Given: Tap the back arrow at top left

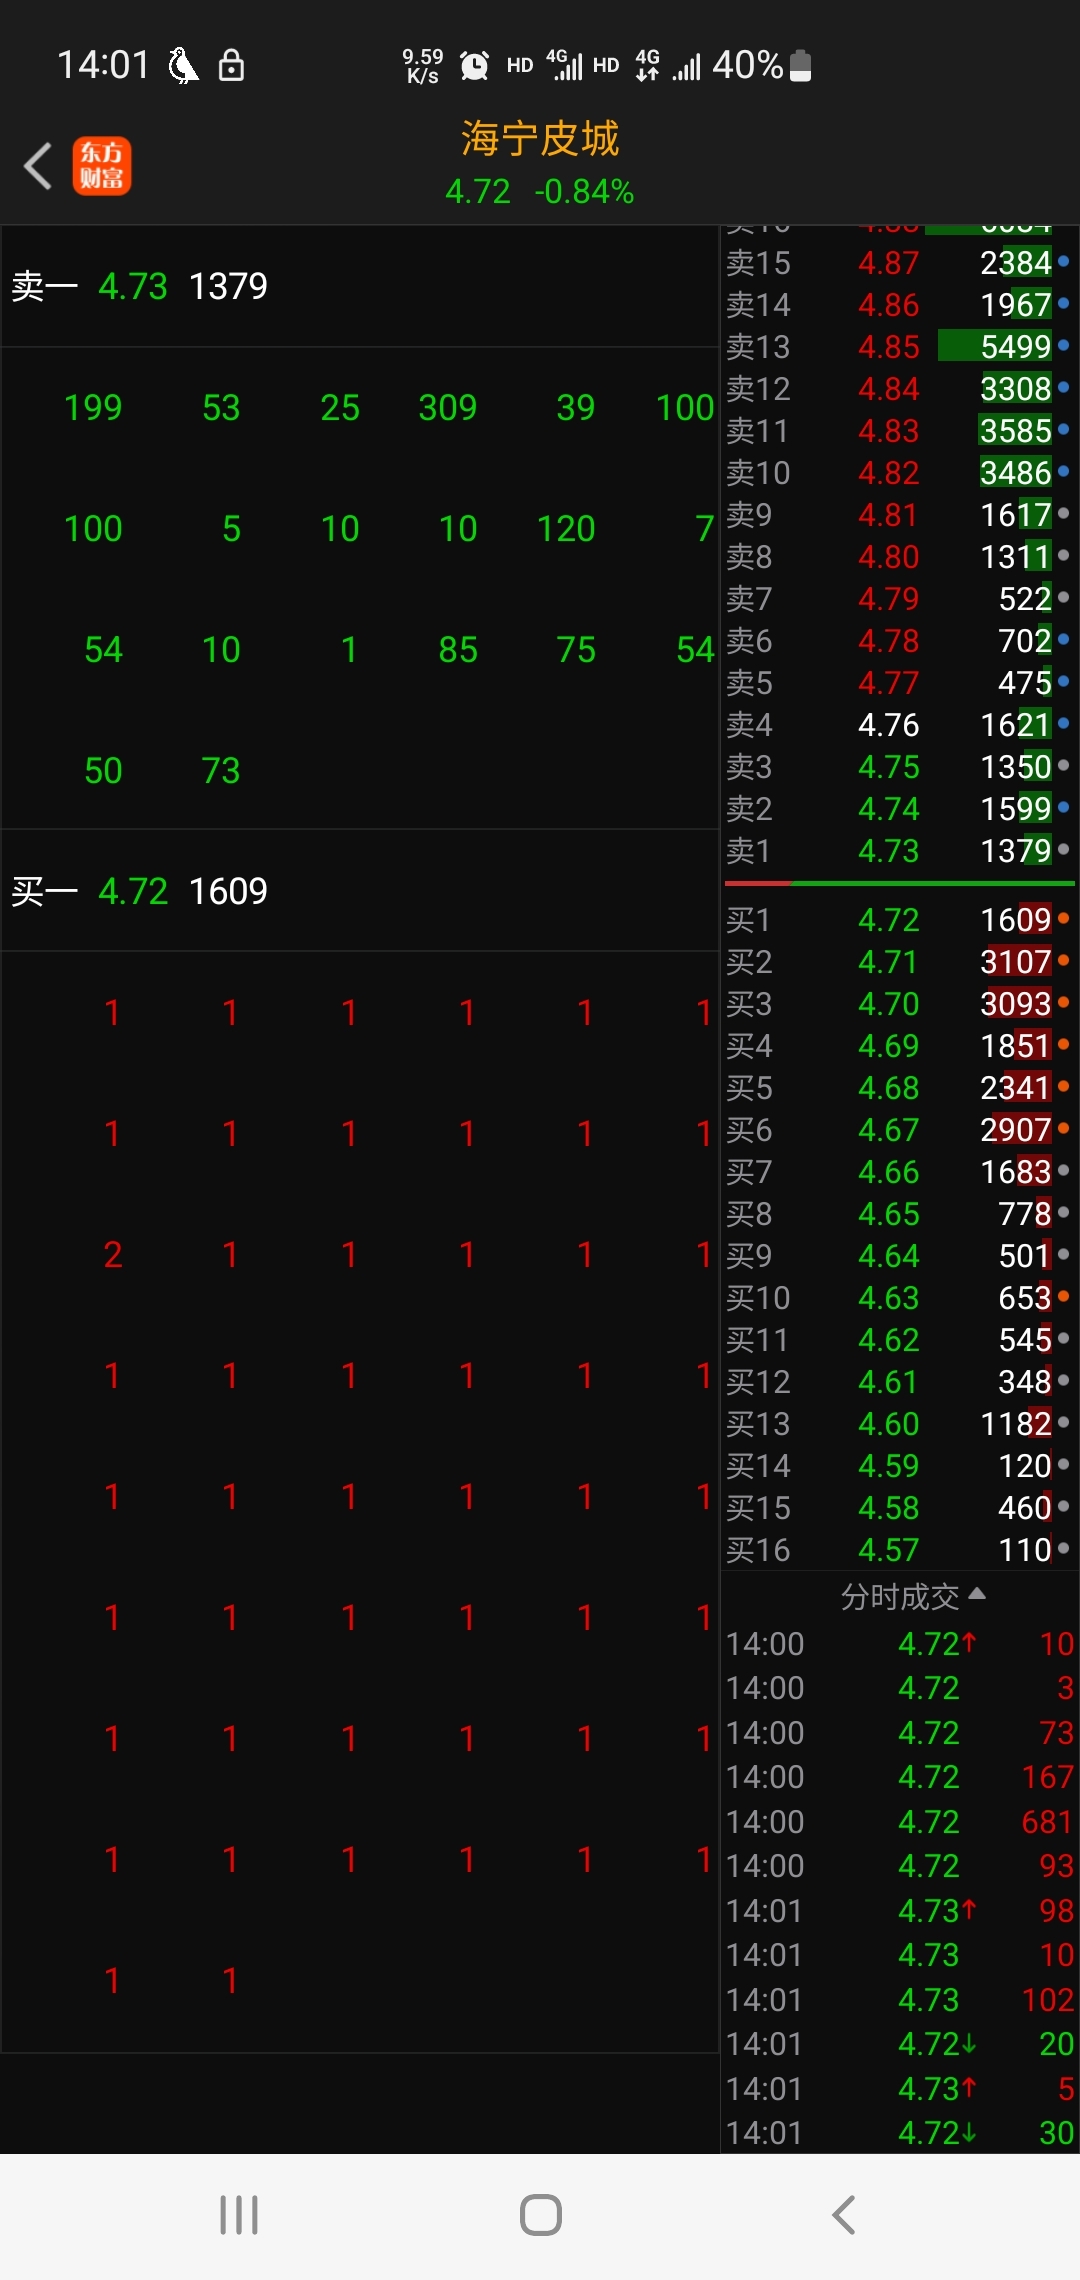Looking at the screenshot, I should (x=38, y=166).
